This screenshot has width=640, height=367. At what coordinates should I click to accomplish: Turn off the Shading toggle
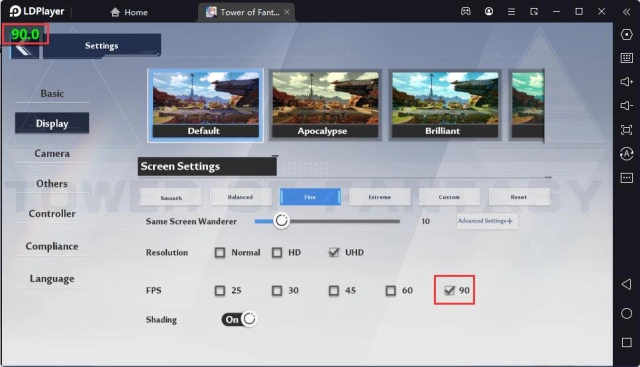pos(239,319)
